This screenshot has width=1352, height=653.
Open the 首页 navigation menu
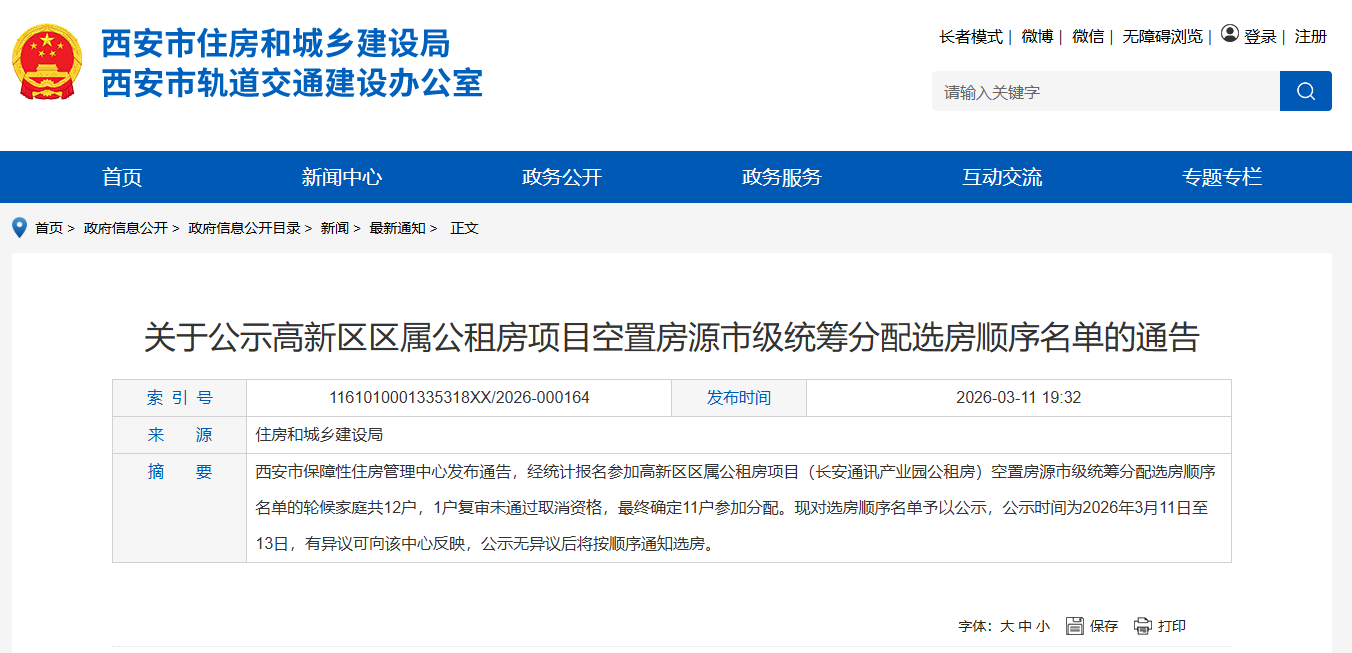click(122, 177)
